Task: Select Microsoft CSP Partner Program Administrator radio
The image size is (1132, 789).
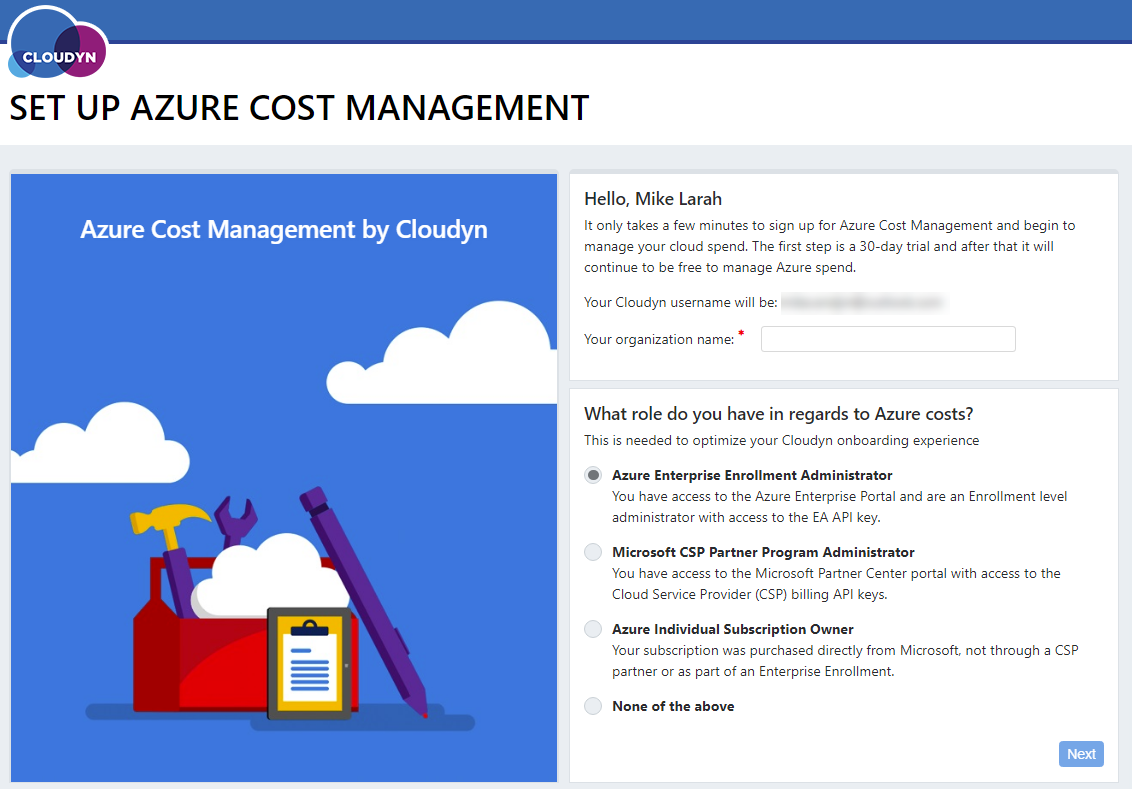Action: [593, 552]
